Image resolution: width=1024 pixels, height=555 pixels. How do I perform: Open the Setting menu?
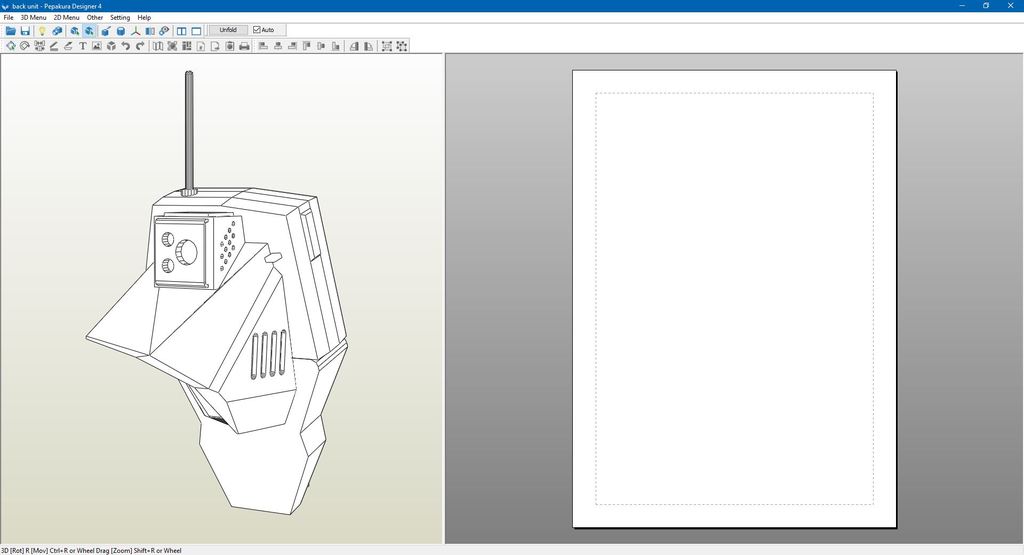point(120,18)
